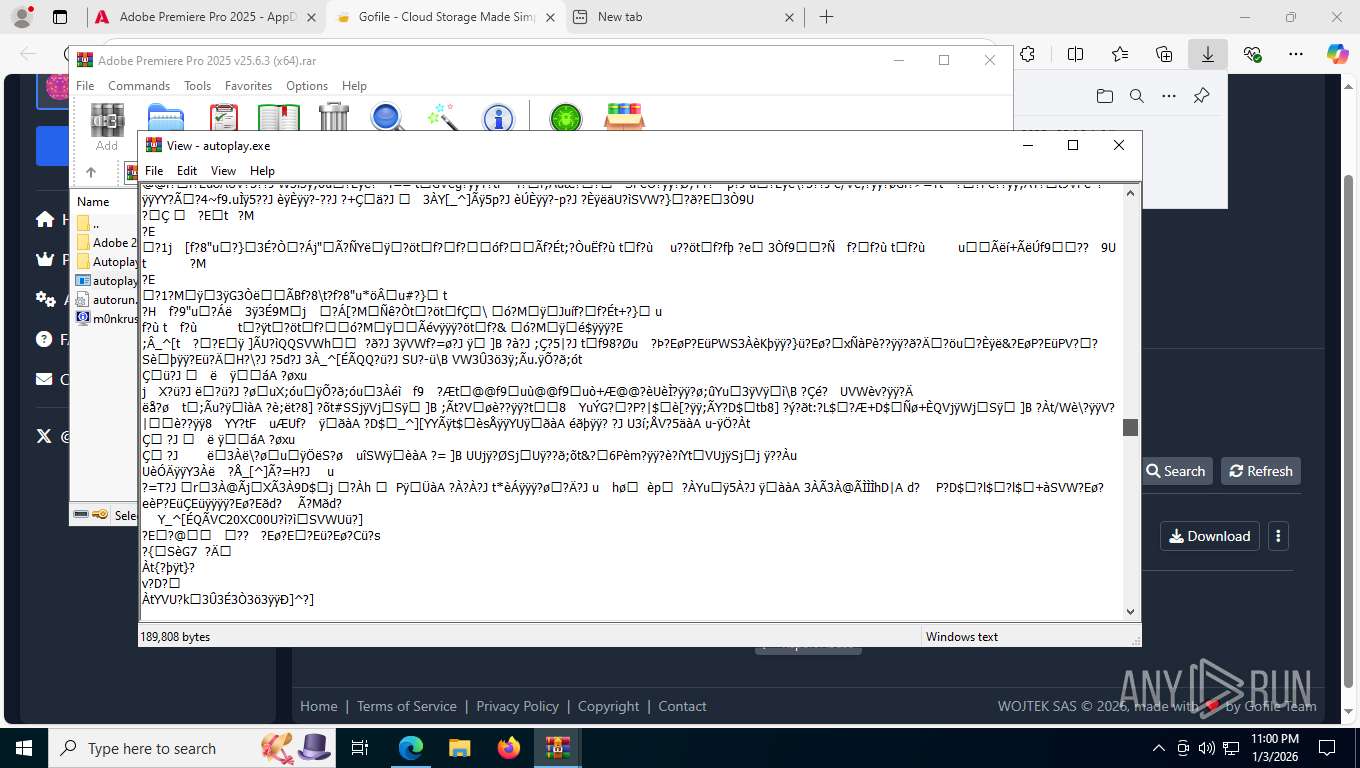Click the Info icon in WinRAR toolbar
This screenshot has width=1360, height=768.
tap(498, 118)
